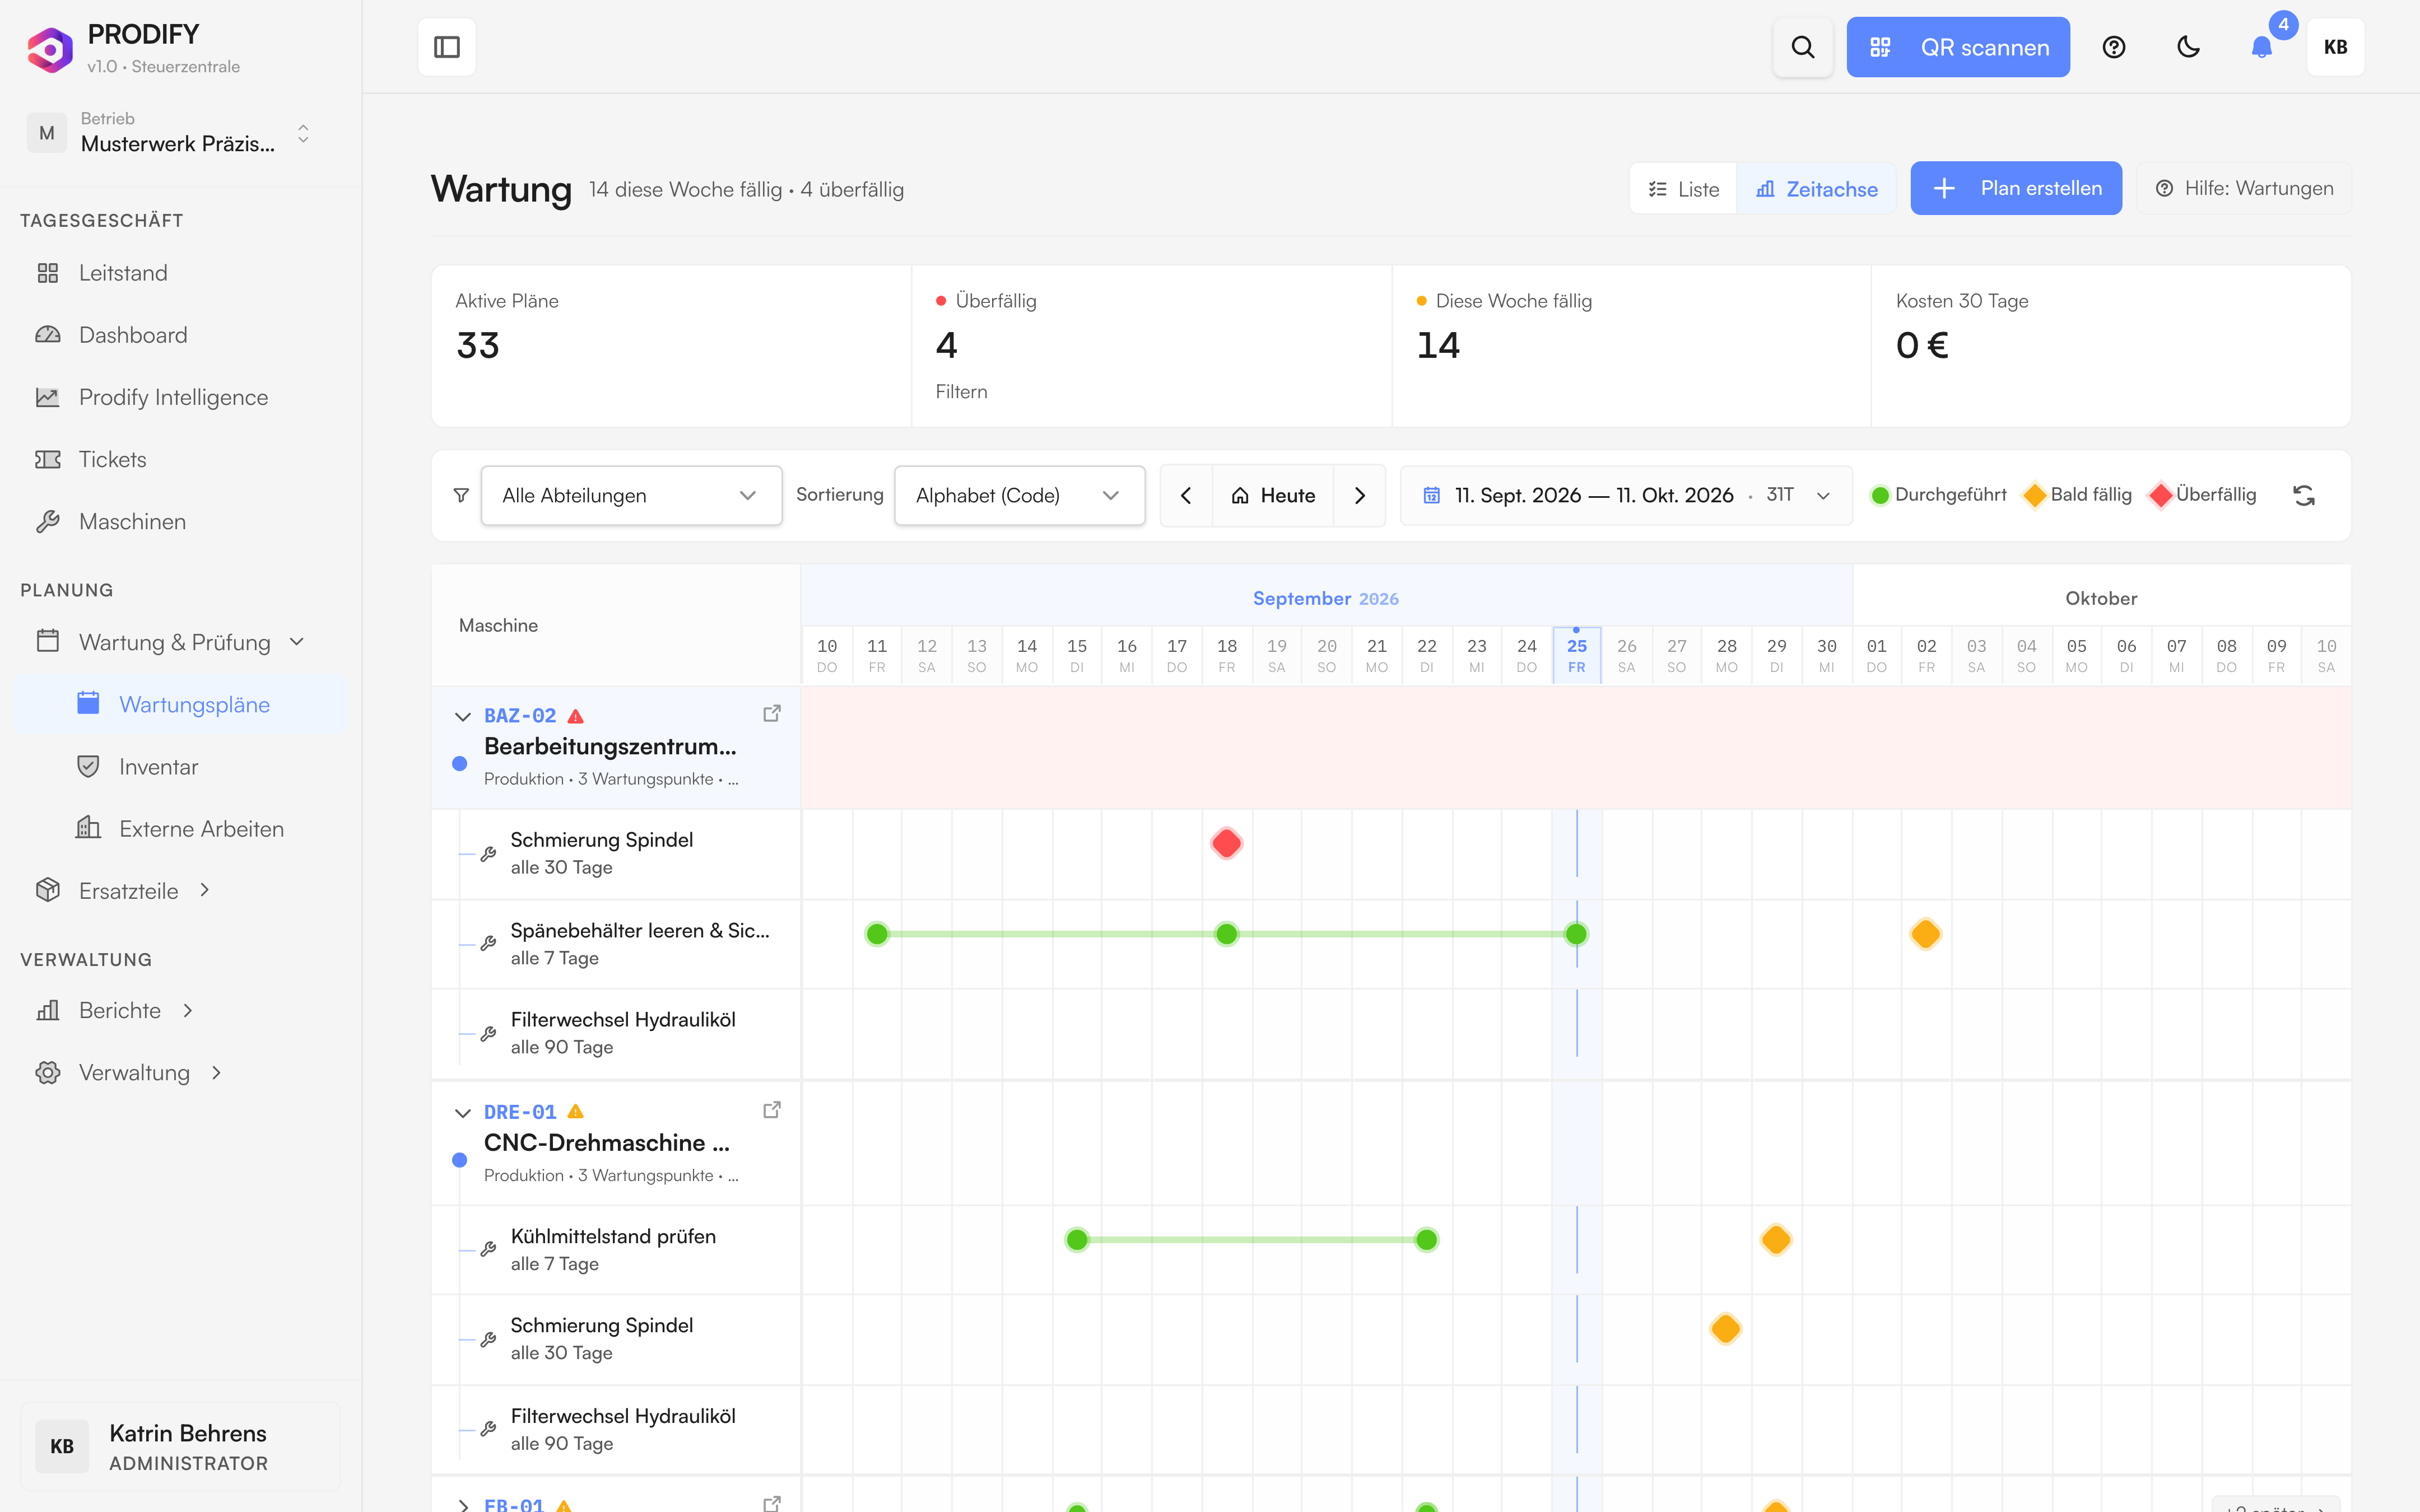Screen dimensions: 2420x1512
Task: Open BAZ-02 machine in new window icon
Action: click(x=771, y=714)
